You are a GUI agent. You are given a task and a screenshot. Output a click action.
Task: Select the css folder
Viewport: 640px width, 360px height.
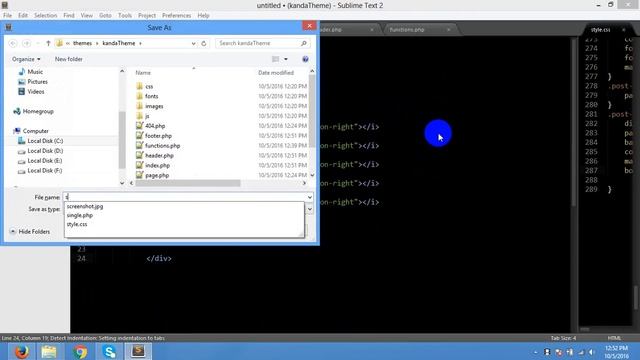pos(149,86)
